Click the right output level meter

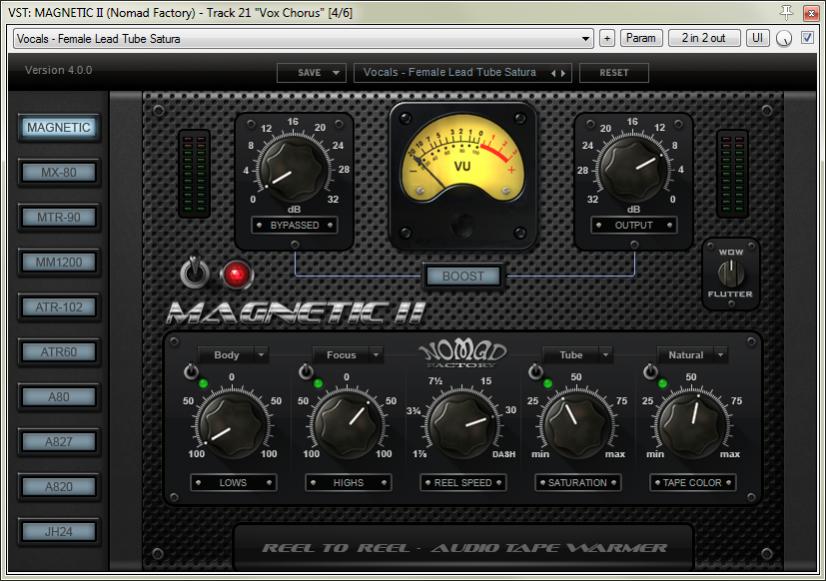coord(733,174)
